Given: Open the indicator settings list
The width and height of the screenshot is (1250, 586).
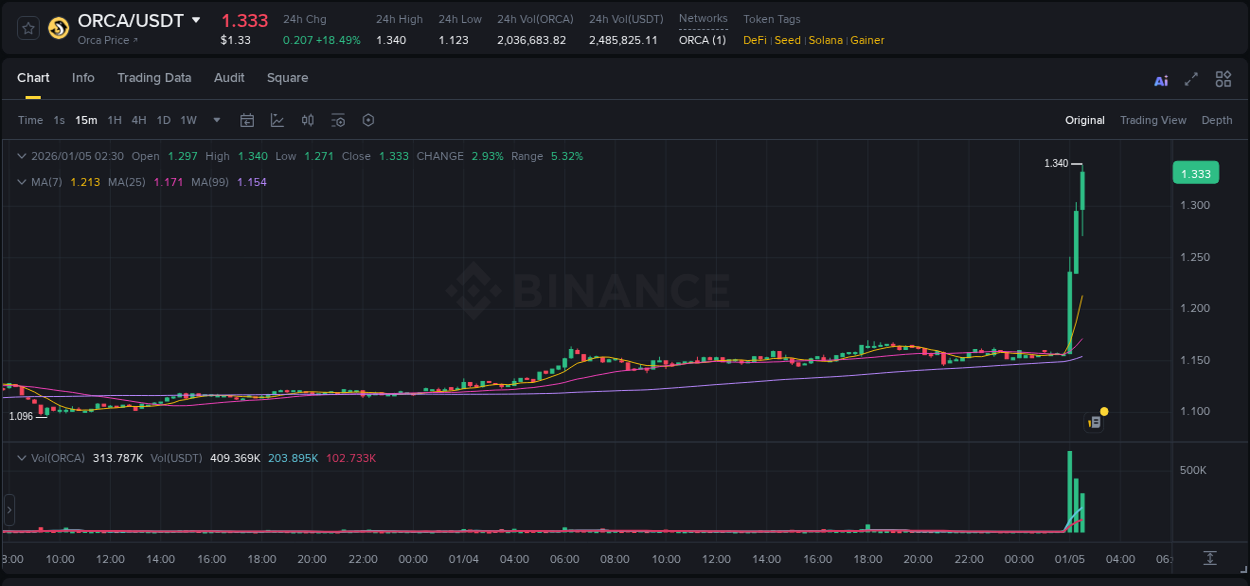Looking at the screenshot, I should pyautogui.click(x=338, y=120).
